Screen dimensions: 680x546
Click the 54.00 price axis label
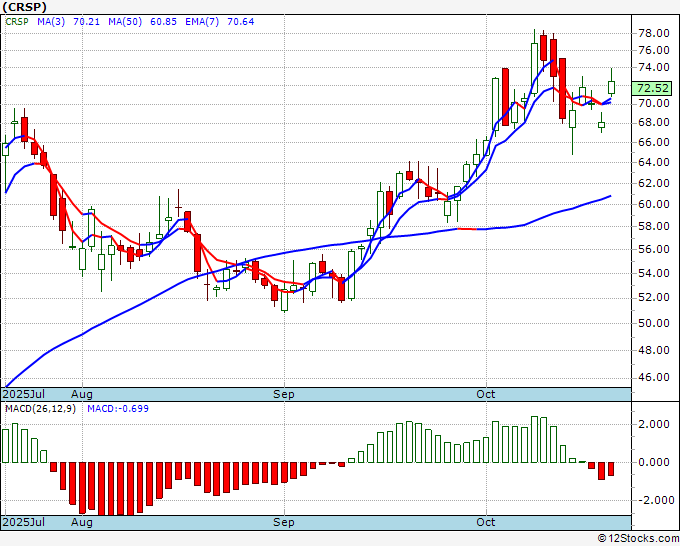coord(654,273)
